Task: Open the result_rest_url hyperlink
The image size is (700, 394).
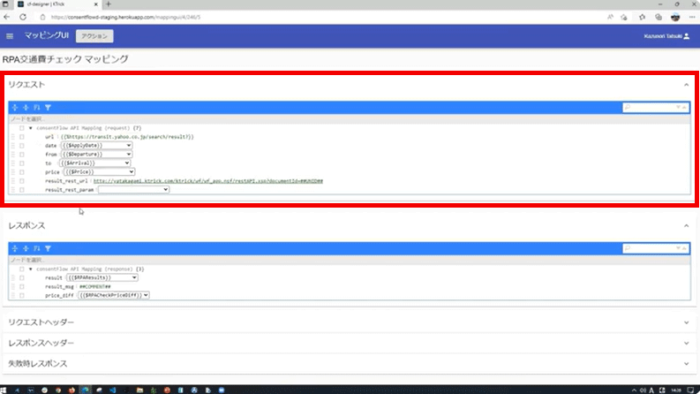Action: pos(208,181)
